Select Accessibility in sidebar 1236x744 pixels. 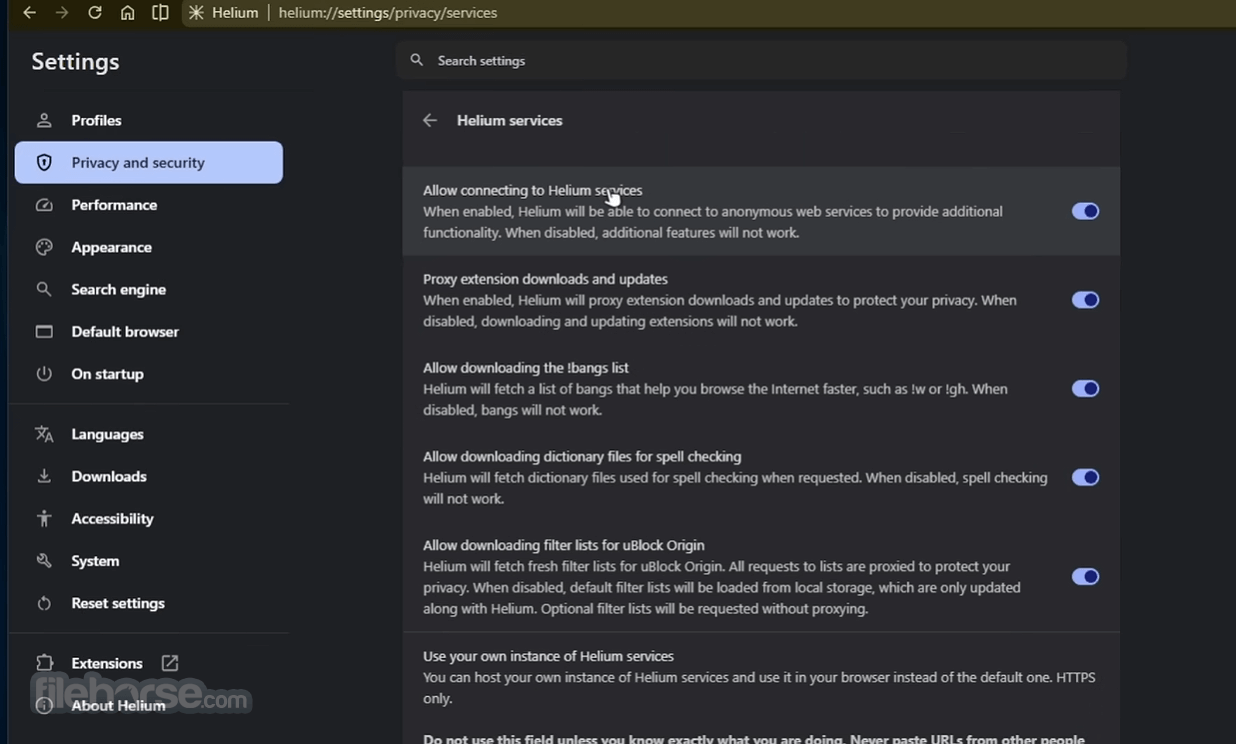pyautogui.click(x=148, y=518)
